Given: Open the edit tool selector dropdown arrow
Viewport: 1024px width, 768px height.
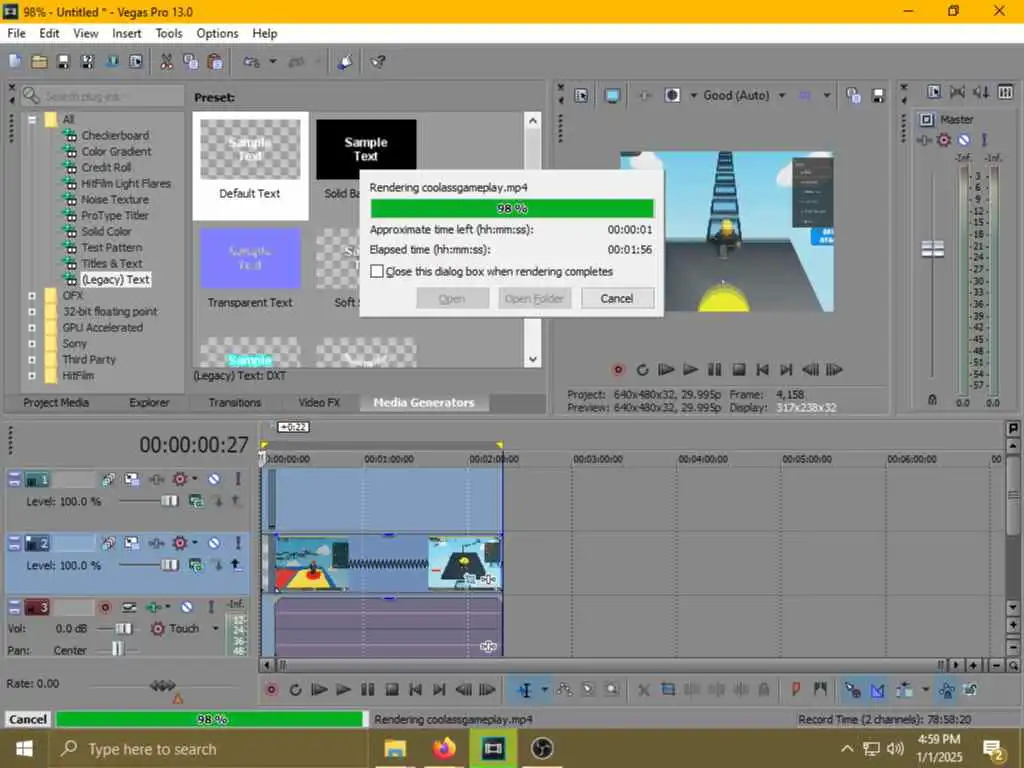Looking at the screenshot, I should (544, 690).
